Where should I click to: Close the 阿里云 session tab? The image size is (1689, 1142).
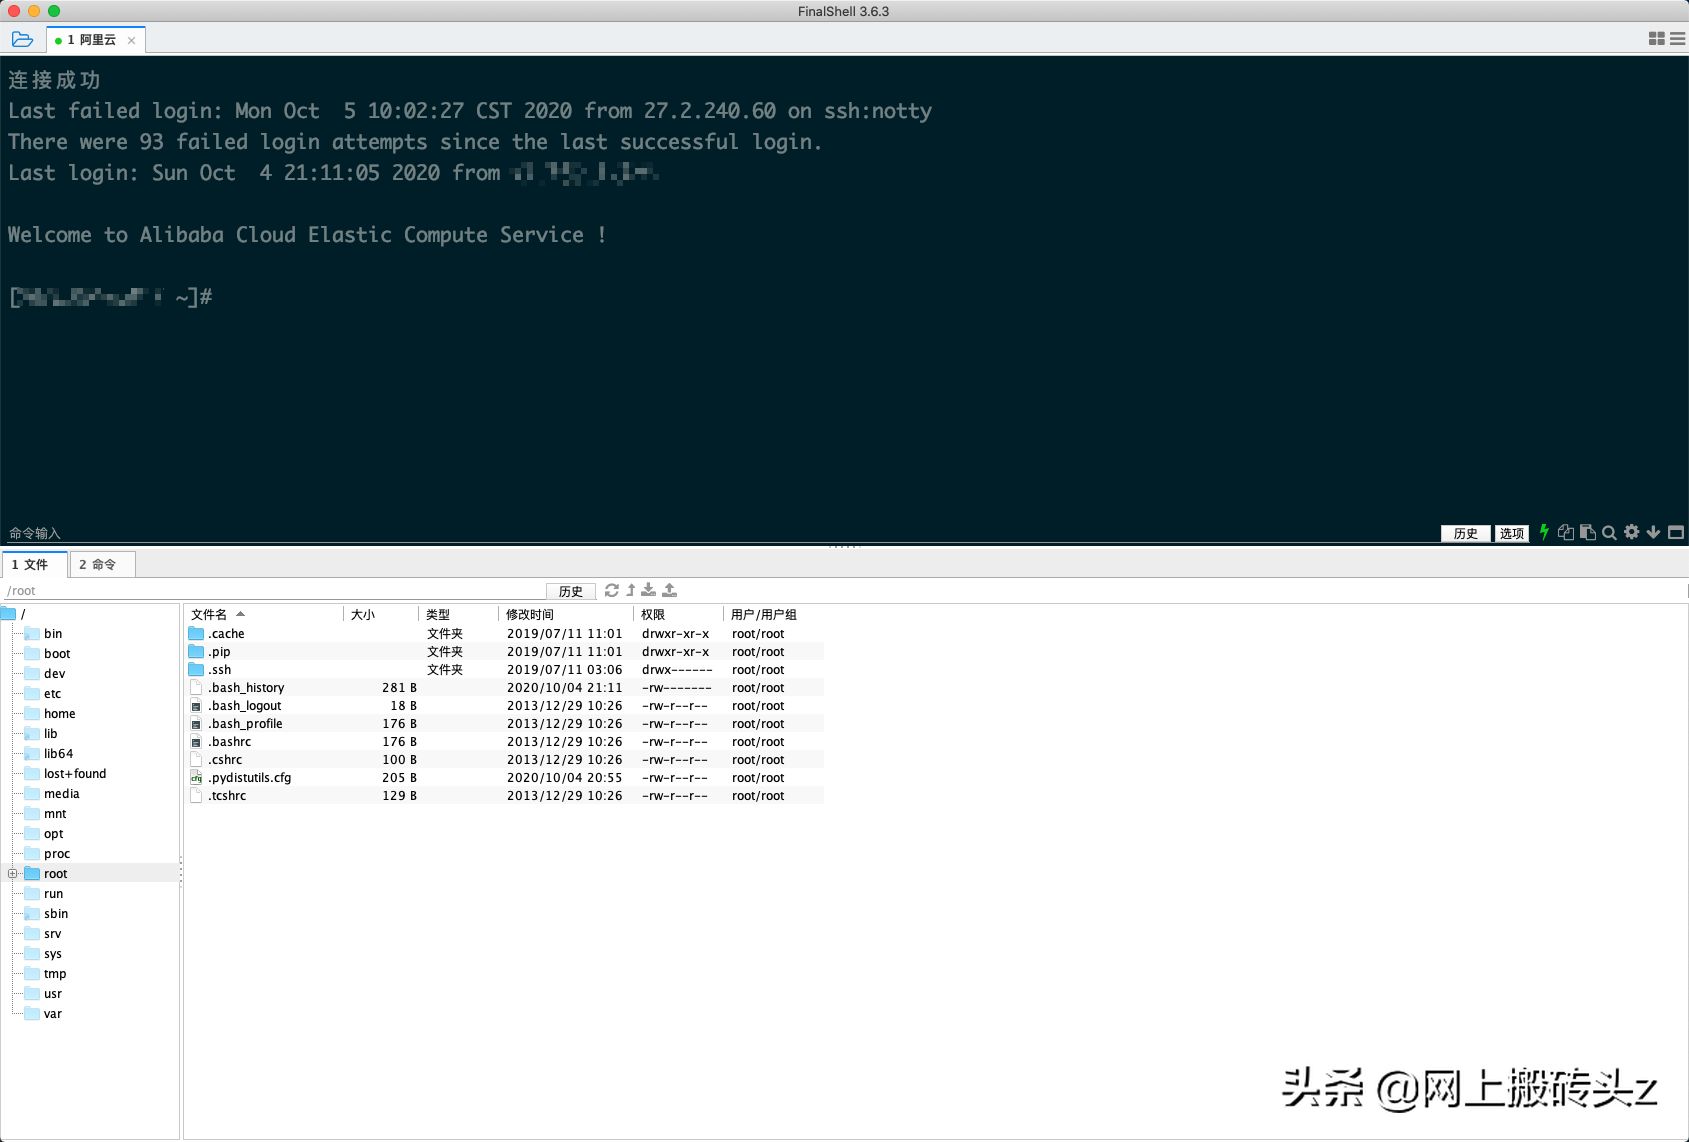131,41
